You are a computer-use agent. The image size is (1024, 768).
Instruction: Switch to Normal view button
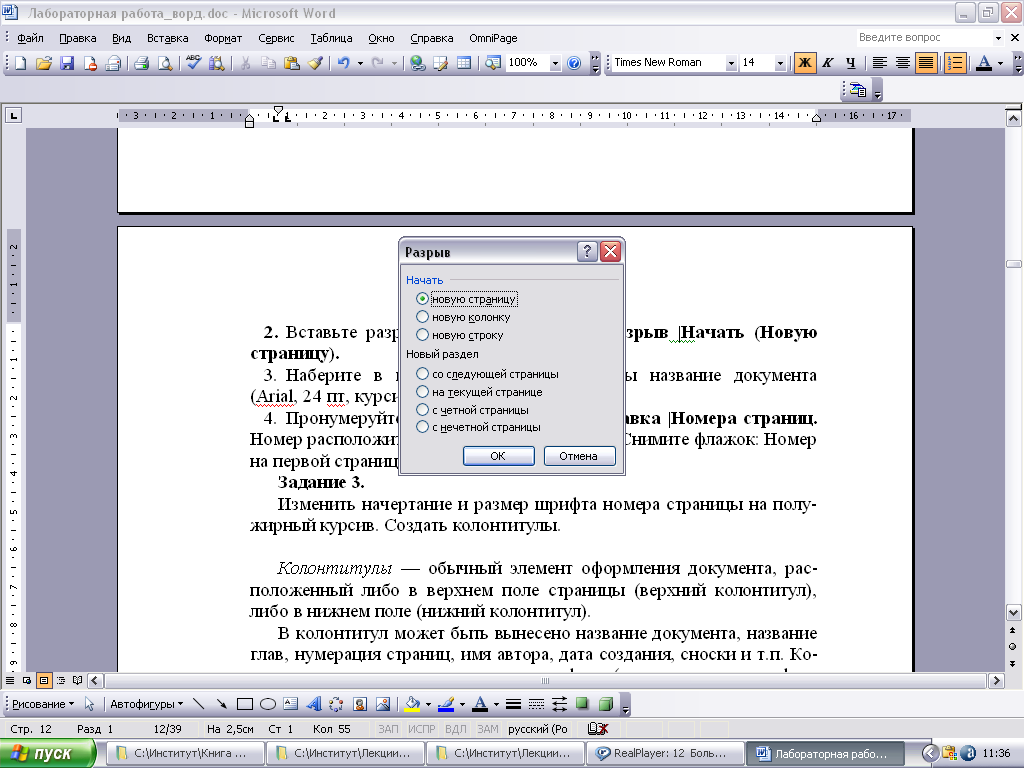pyautogui.click(x=10, y=680)
